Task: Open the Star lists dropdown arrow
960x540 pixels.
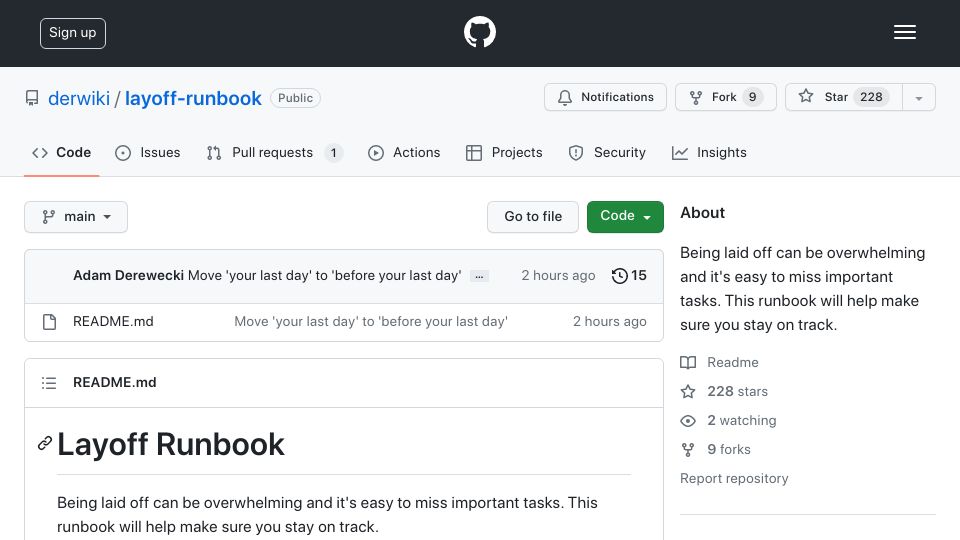Action: 919,97
